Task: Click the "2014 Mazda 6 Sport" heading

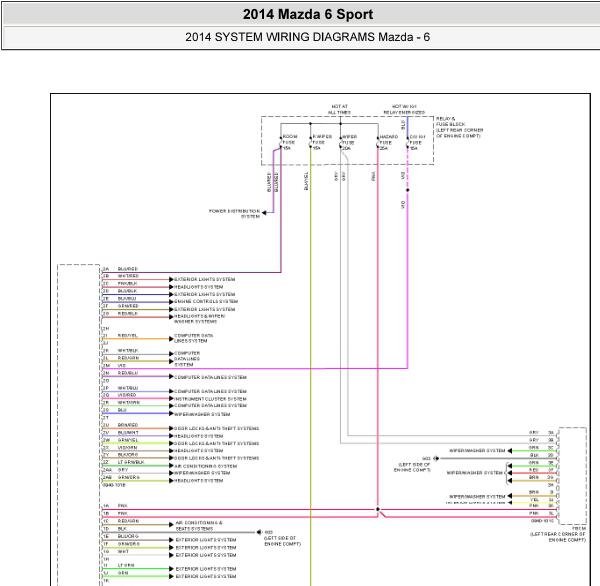Action: (308, 15)
